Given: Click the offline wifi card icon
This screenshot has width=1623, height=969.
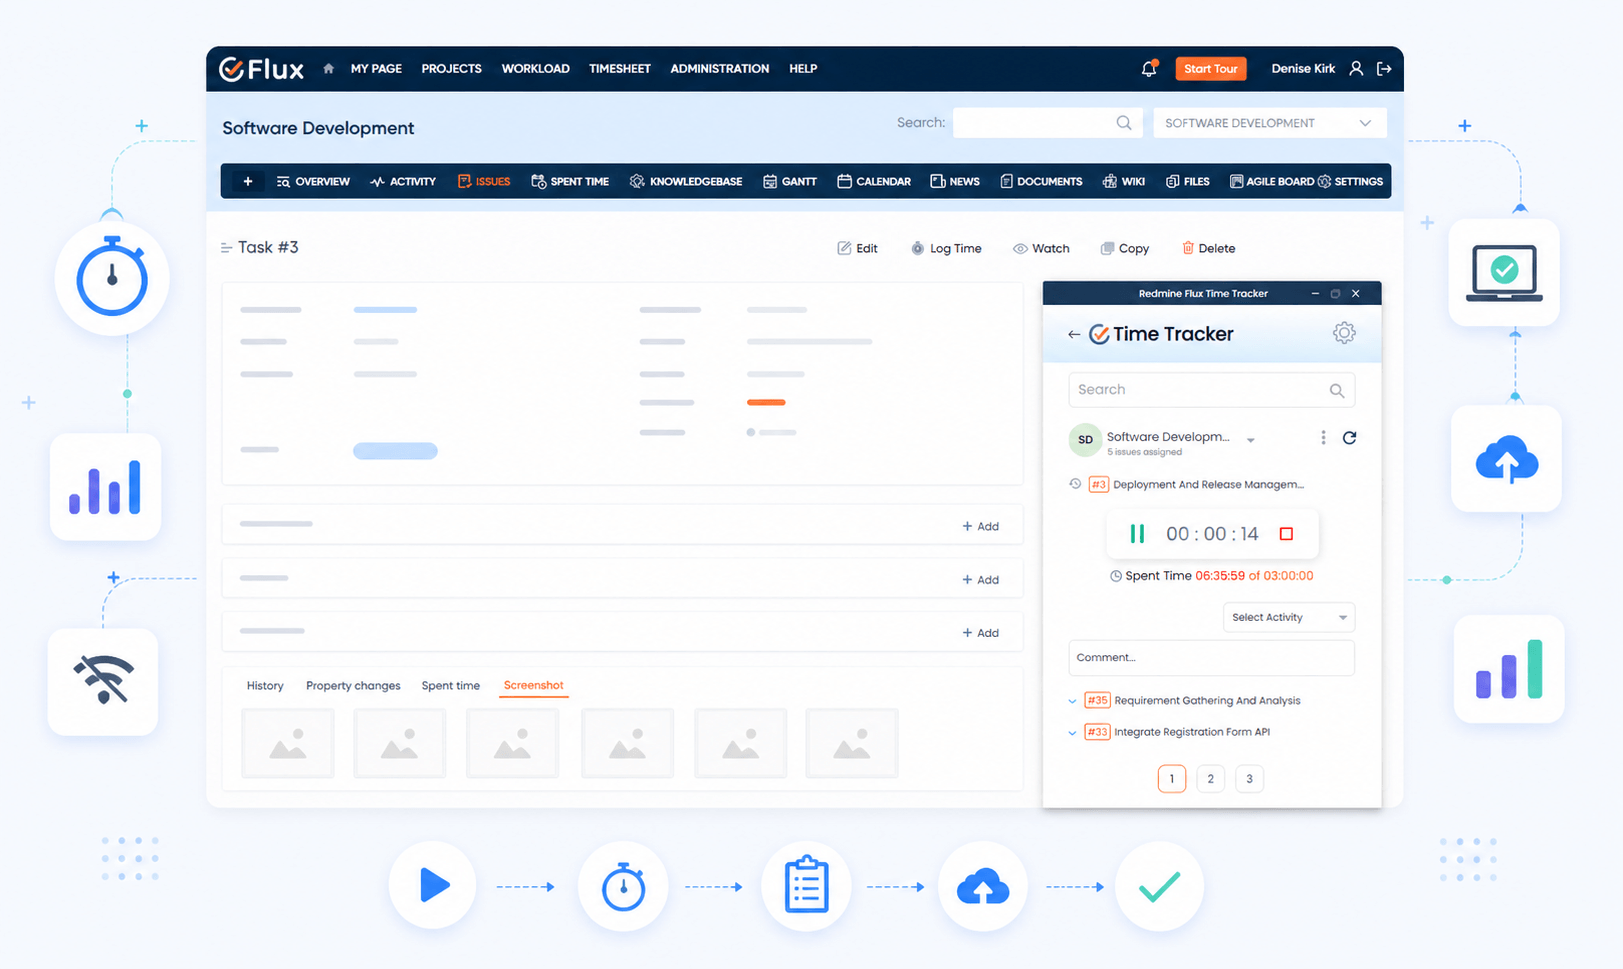Looking at the screenshot, I should (x=103, y=681).
